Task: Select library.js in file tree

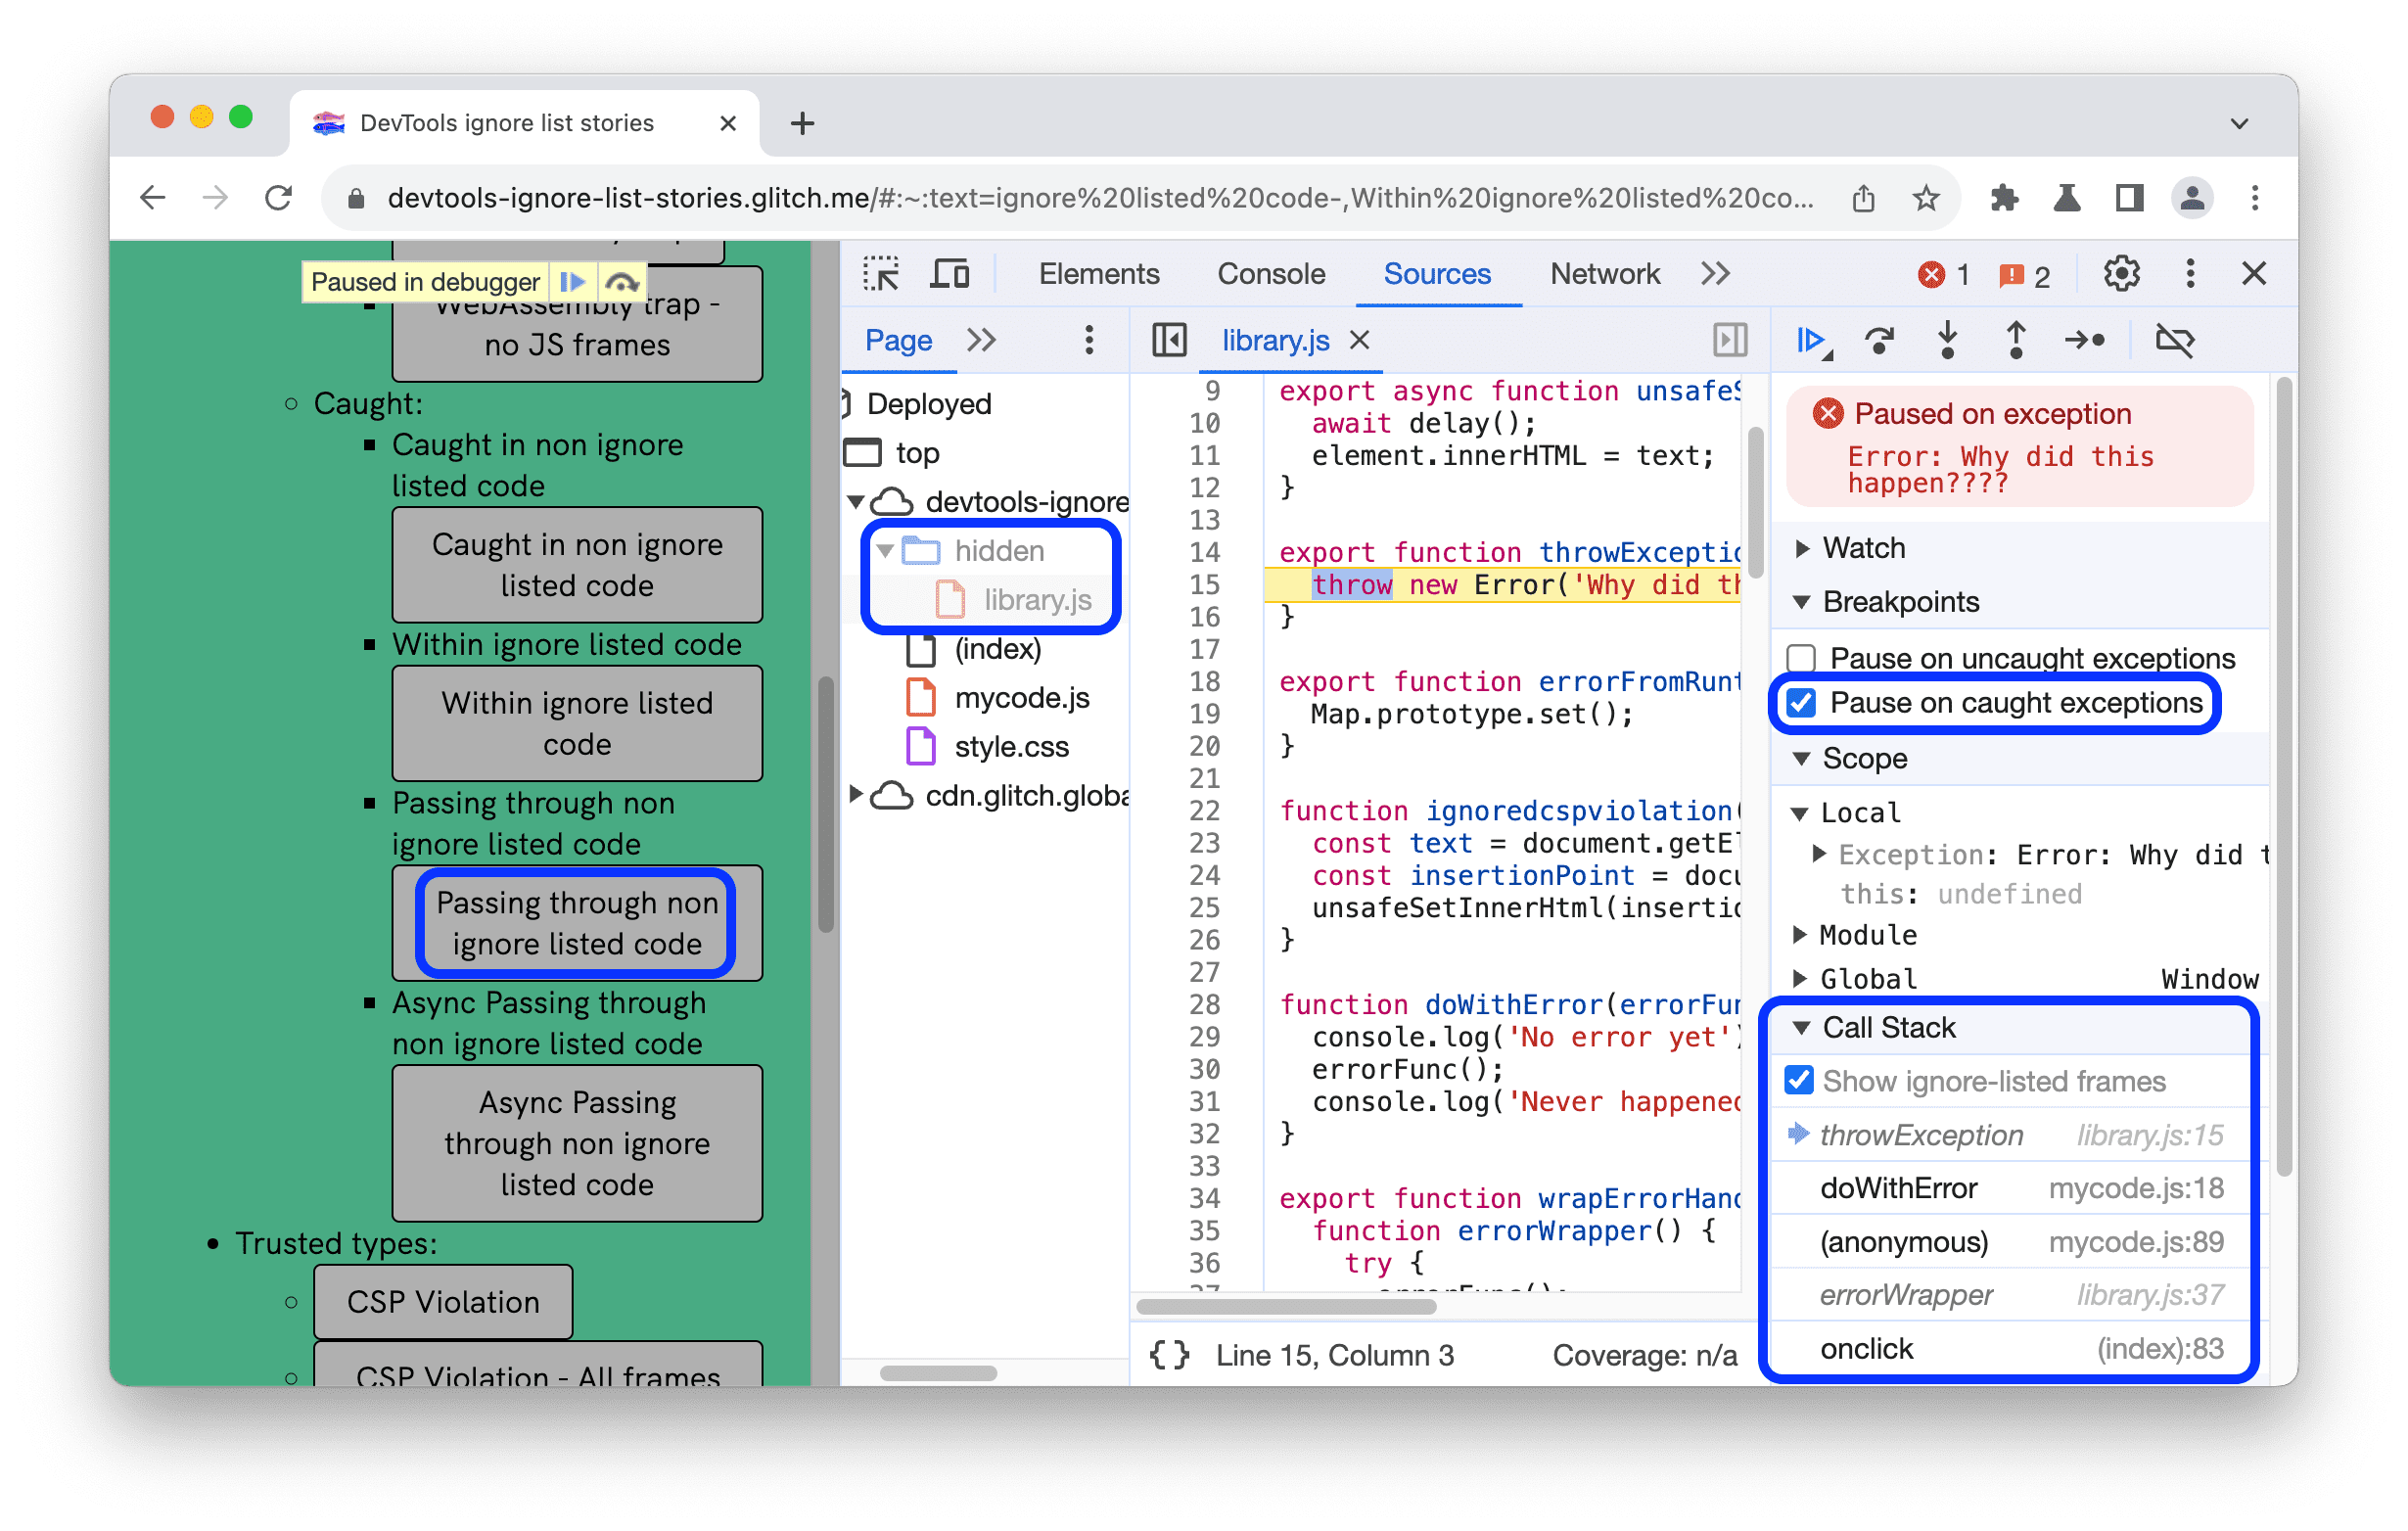Action: pyautogui.click(x=1036, y=597)
